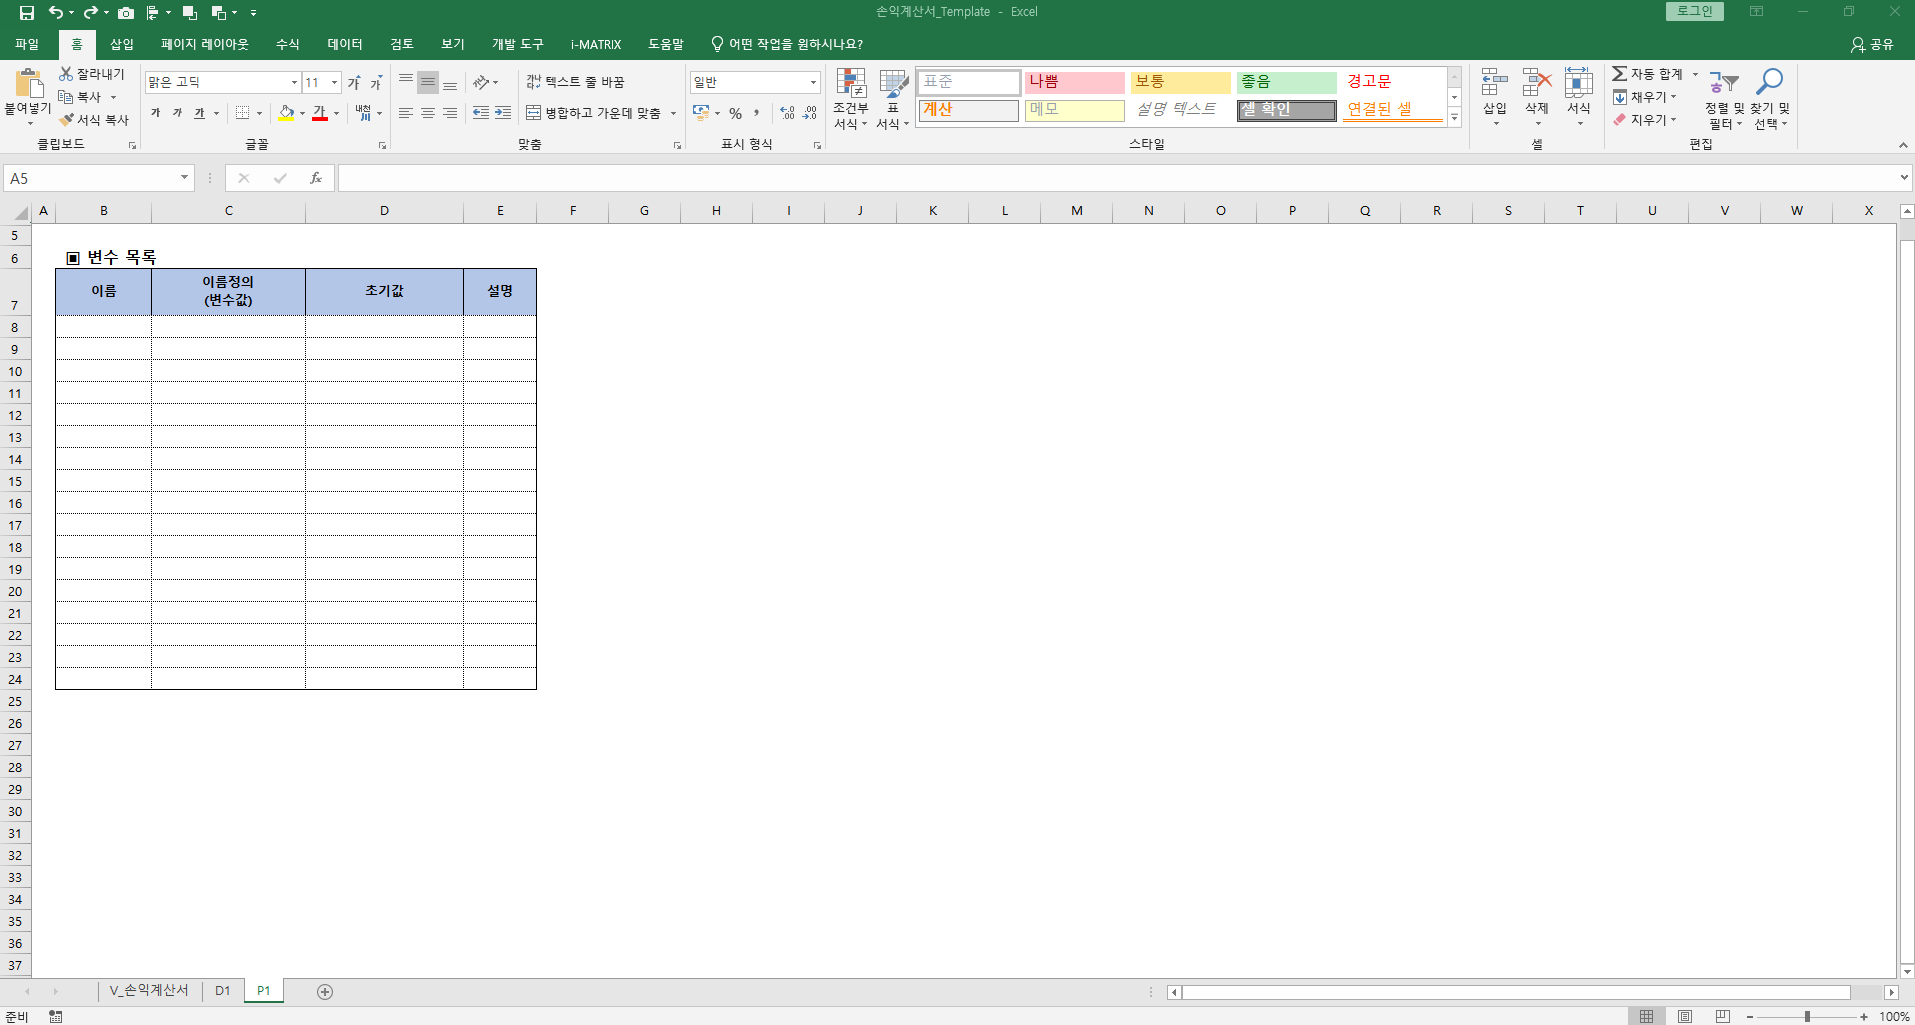The width and height of the screenshot is (1915, 1025).
Task: Click the 공유 (Share) button
Action: click(1872, 44)
